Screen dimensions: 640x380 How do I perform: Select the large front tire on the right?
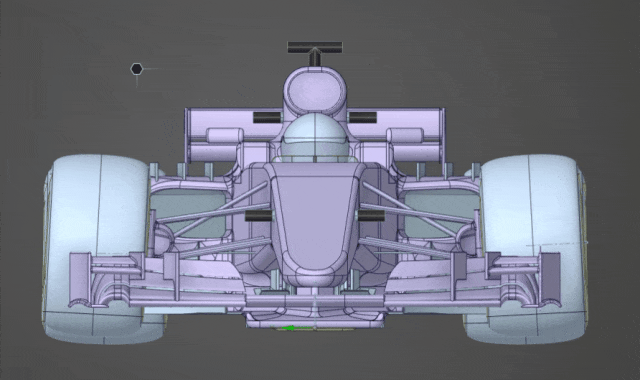click(x=531, y=249)
